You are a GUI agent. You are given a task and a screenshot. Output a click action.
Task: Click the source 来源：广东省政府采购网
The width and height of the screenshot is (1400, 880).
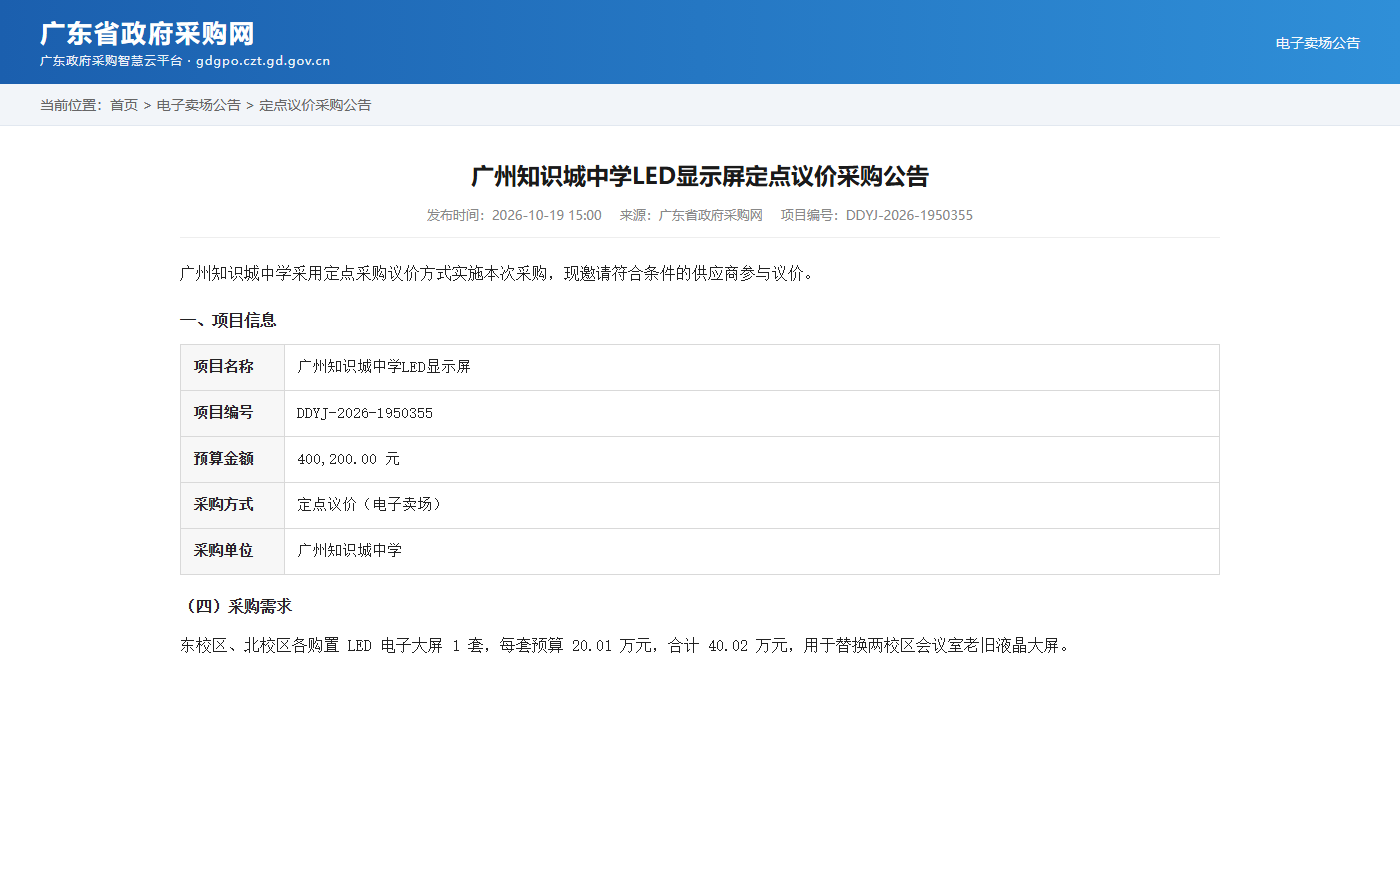[691, 215]
